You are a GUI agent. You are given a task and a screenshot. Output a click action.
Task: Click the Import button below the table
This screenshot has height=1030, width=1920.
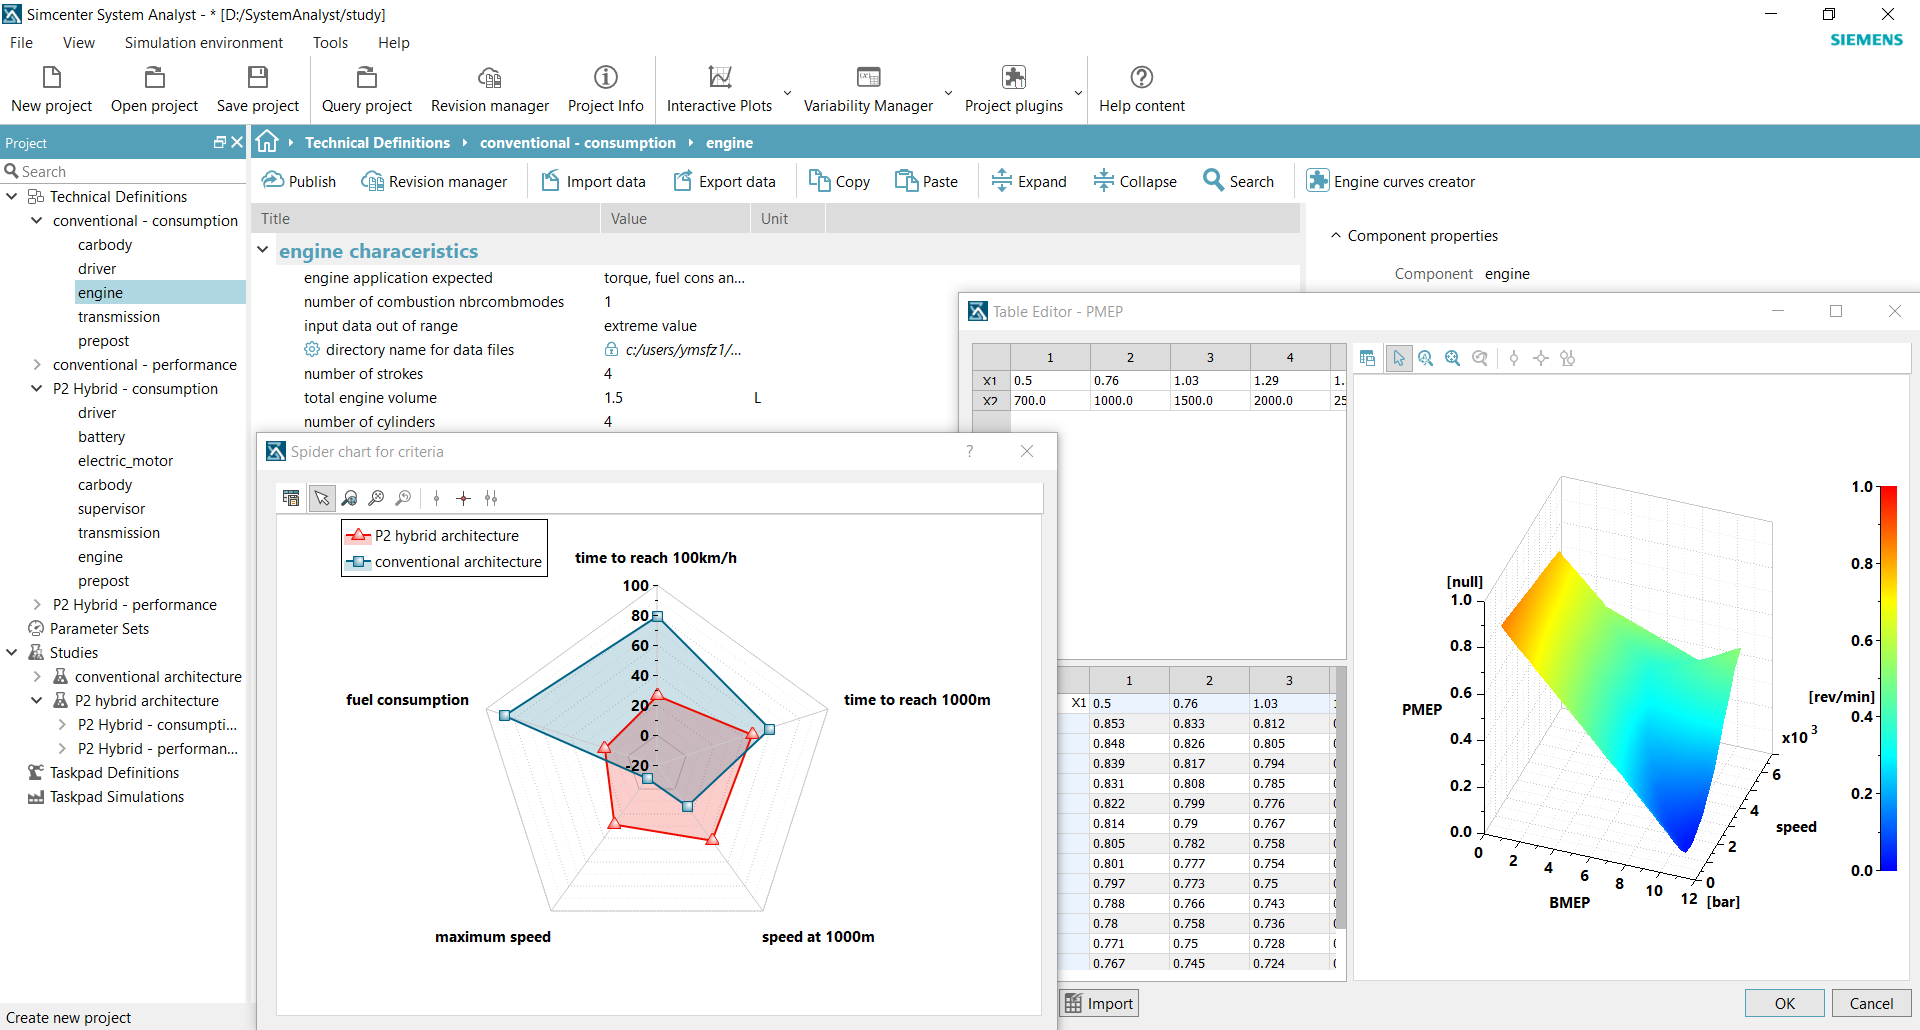coord(1098,1003)
